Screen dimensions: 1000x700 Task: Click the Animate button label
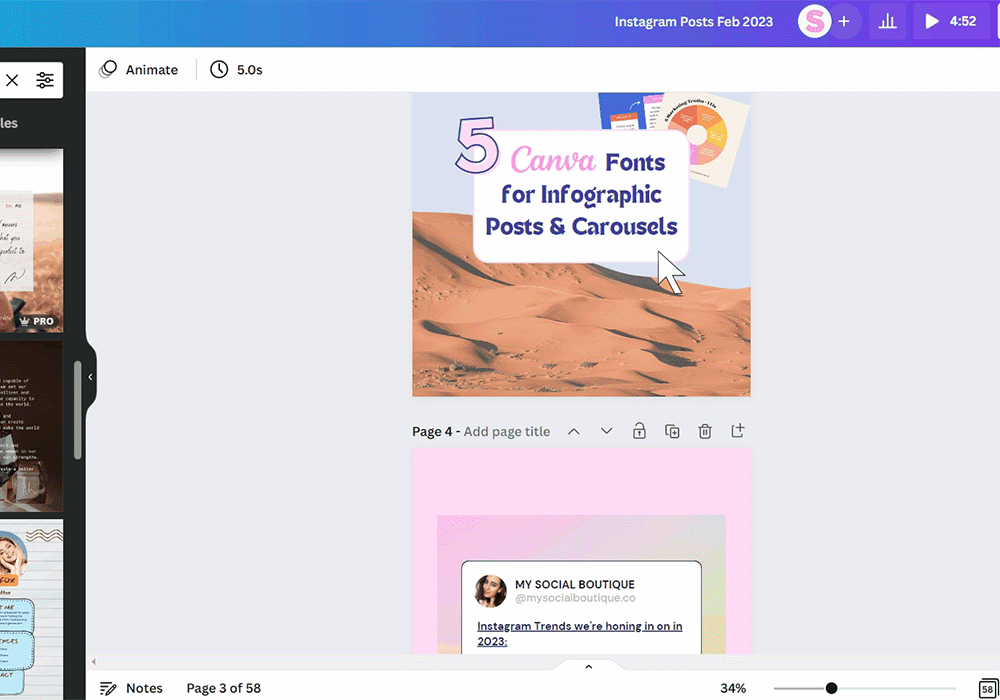point(152,69)
